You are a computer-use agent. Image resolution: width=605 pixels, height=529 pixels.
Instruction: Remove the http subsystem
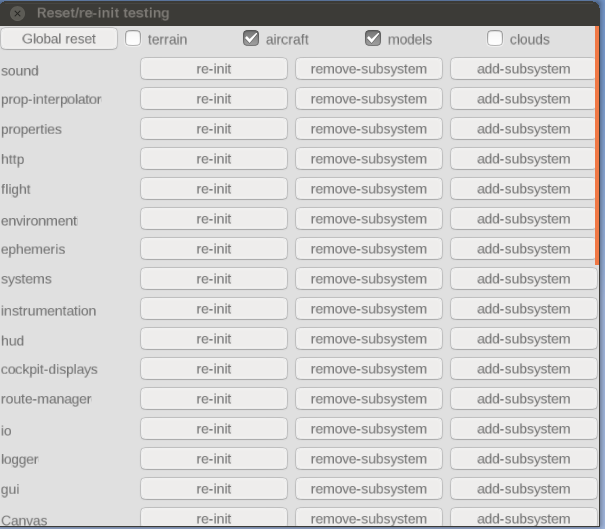point(369,159)
